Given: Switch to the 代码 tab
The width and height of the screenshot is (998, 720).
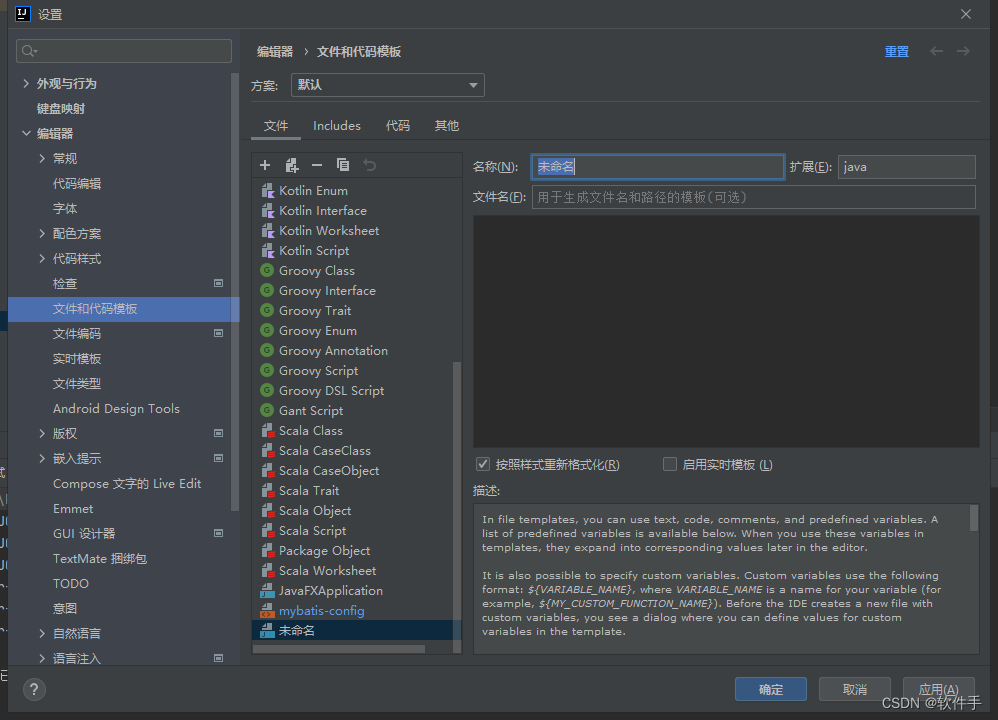Looking at the screenshot, I should pyautogui.click(x=398, y=126).
